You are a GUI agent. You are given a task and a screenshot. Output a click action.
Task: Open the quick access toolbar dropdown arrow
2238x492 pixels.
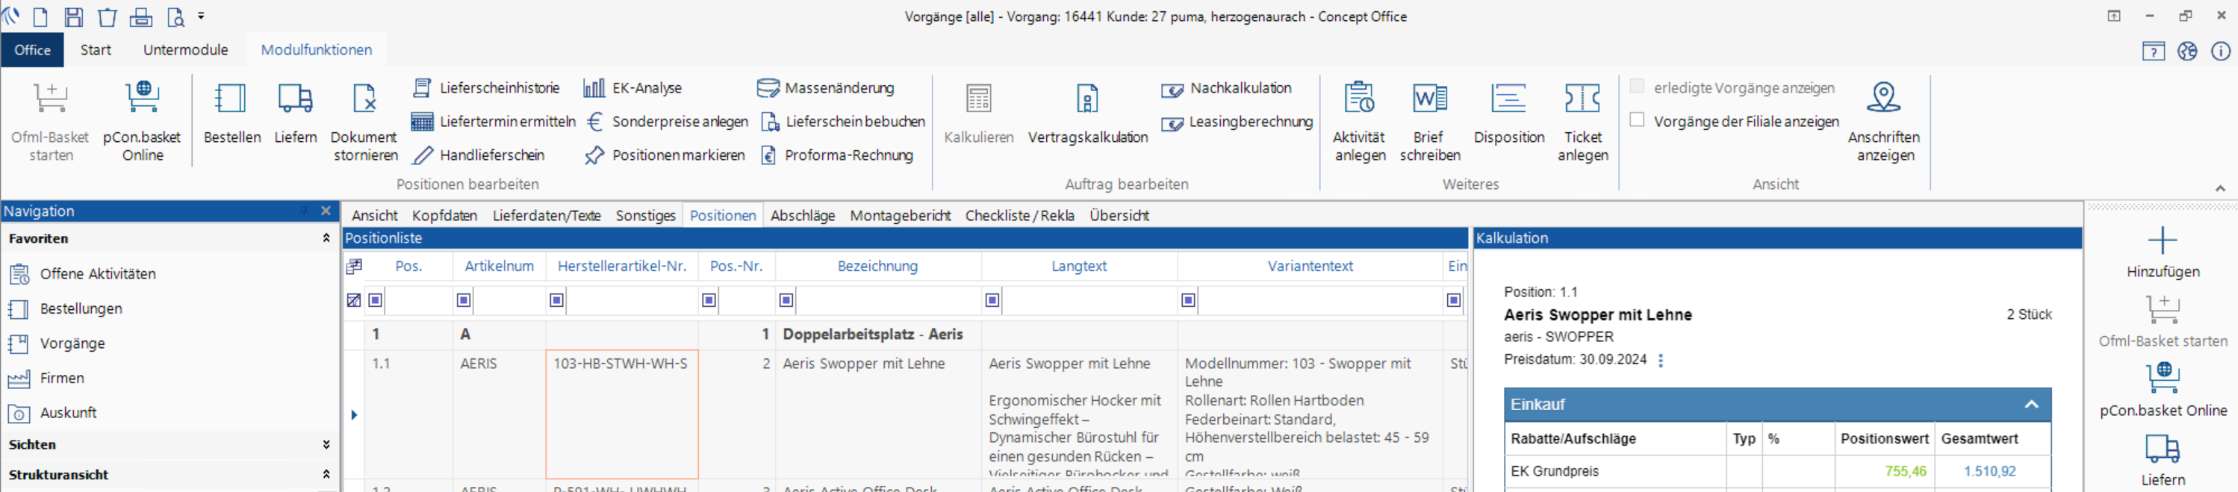(201, 17)
